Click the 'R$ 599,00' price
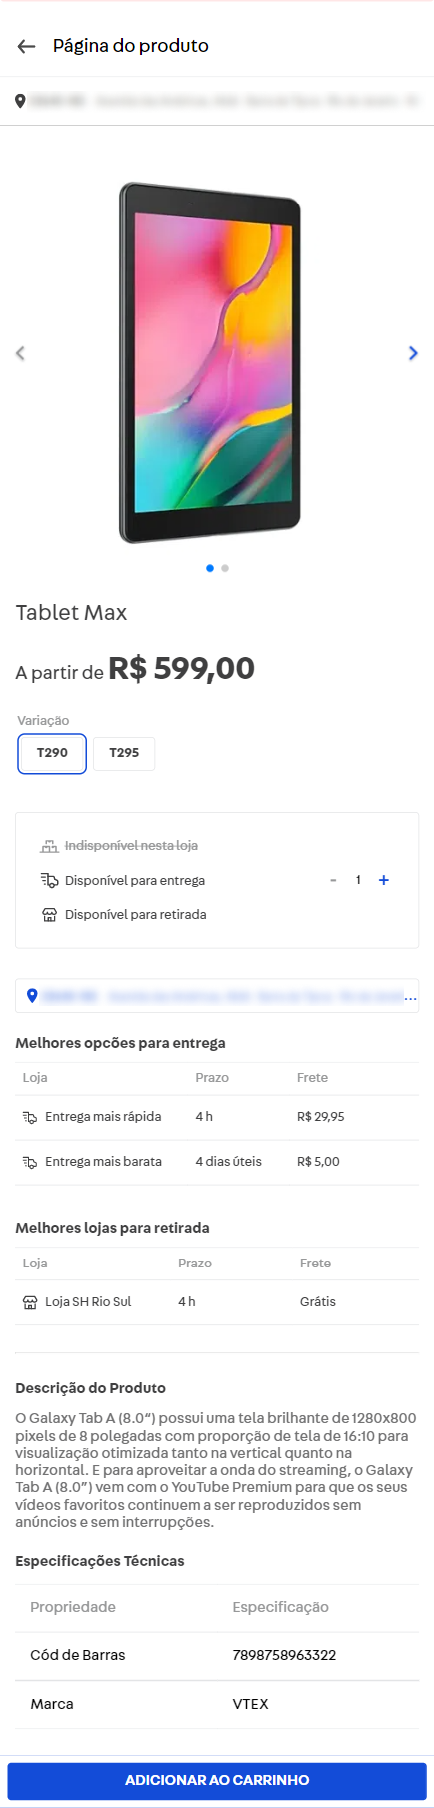This screenshot has height=1808, width=434. tap(181, 668)
